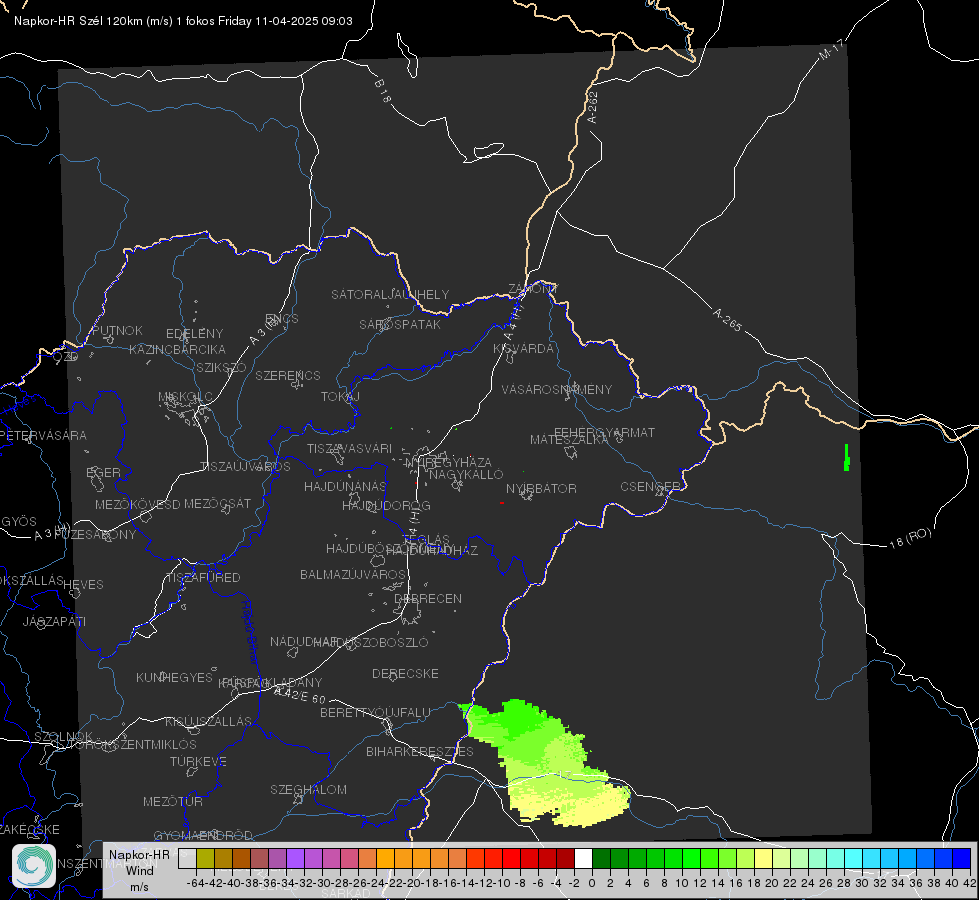979x900 pixels.
Task: Click the B 18 road label
Action: (x=382, y=91)
